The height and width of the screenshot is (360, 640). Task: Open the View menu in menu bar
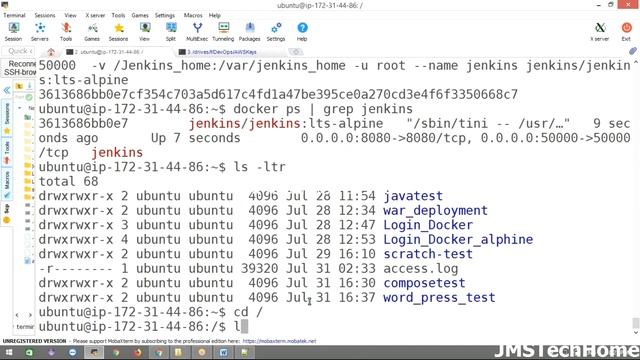point(70,15)
